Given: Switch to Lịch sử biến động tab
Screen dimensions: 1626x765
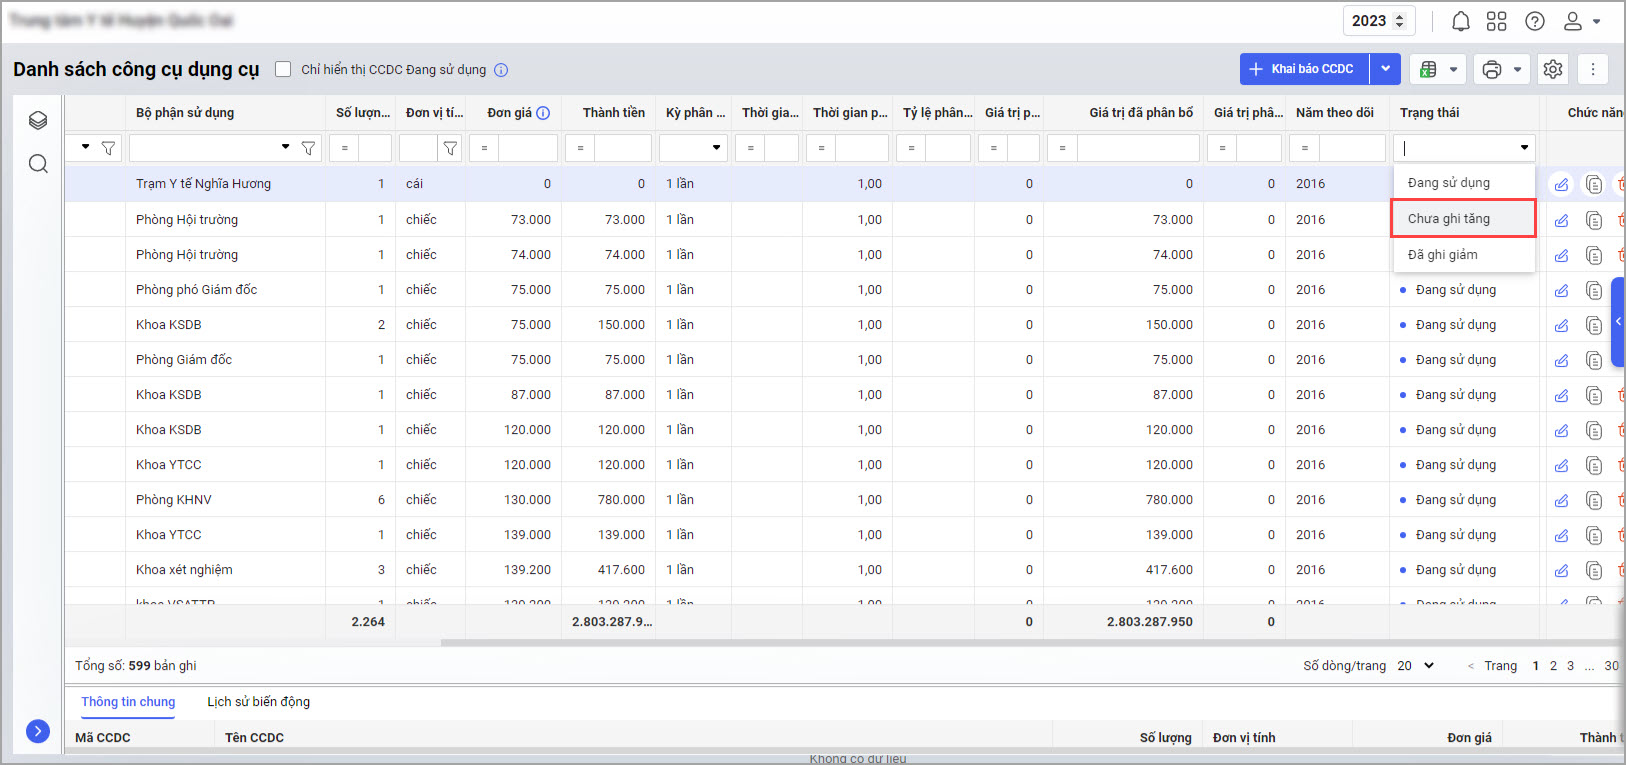Looking at the screenshot, I should click(x=258, y=702).
